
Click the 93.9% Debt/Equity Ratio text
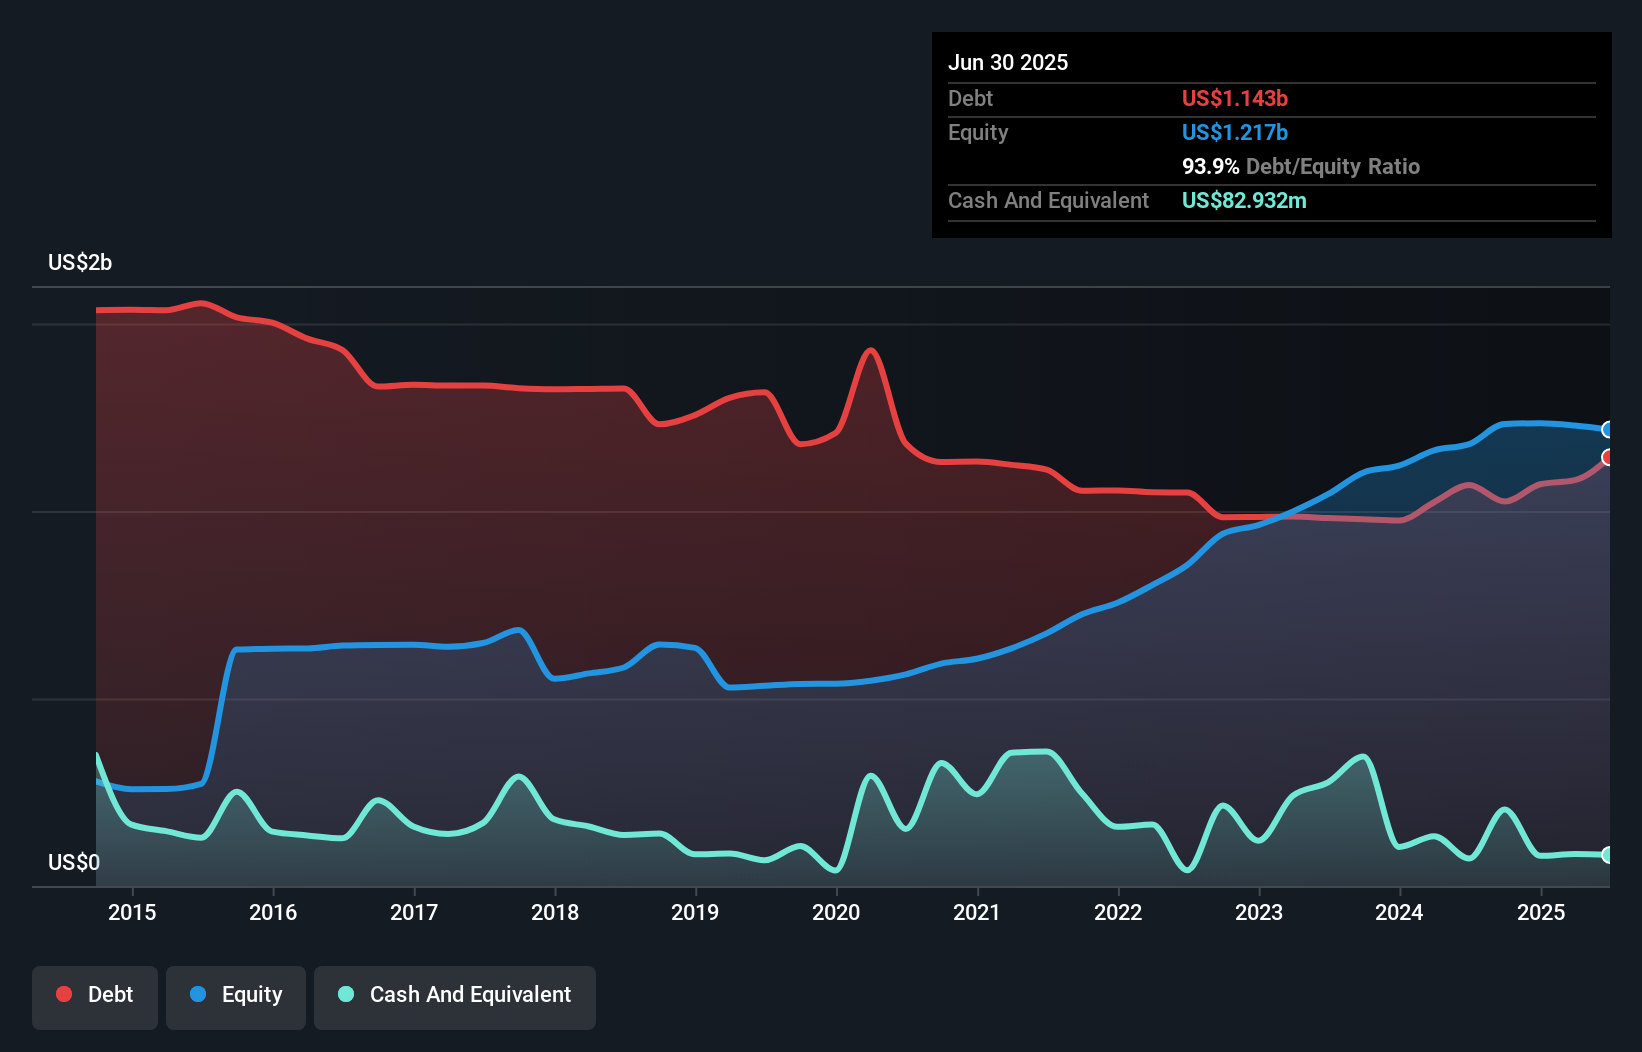click(x=1301, y=166)
